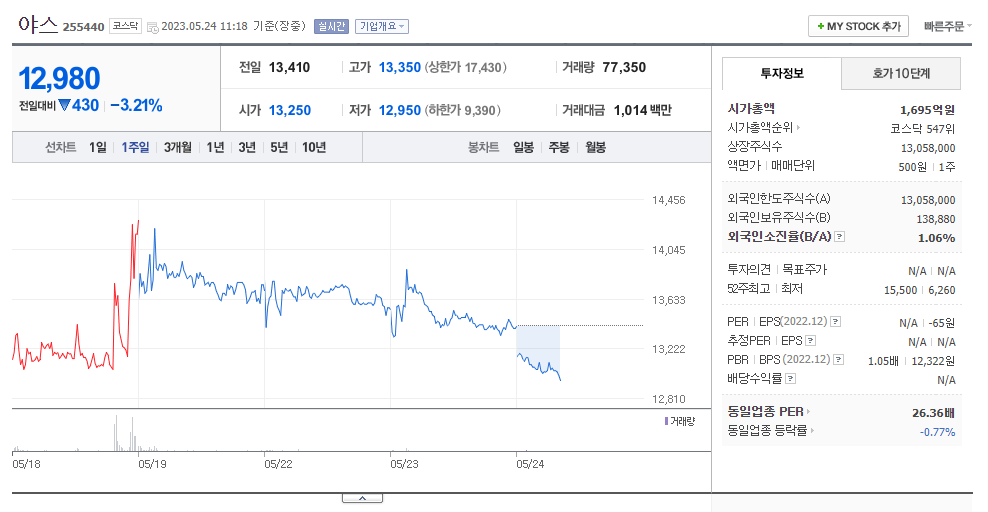Click the 05/22 date on the chart axis
This screenshot has width=988, height=512.
tap(279, 464)
